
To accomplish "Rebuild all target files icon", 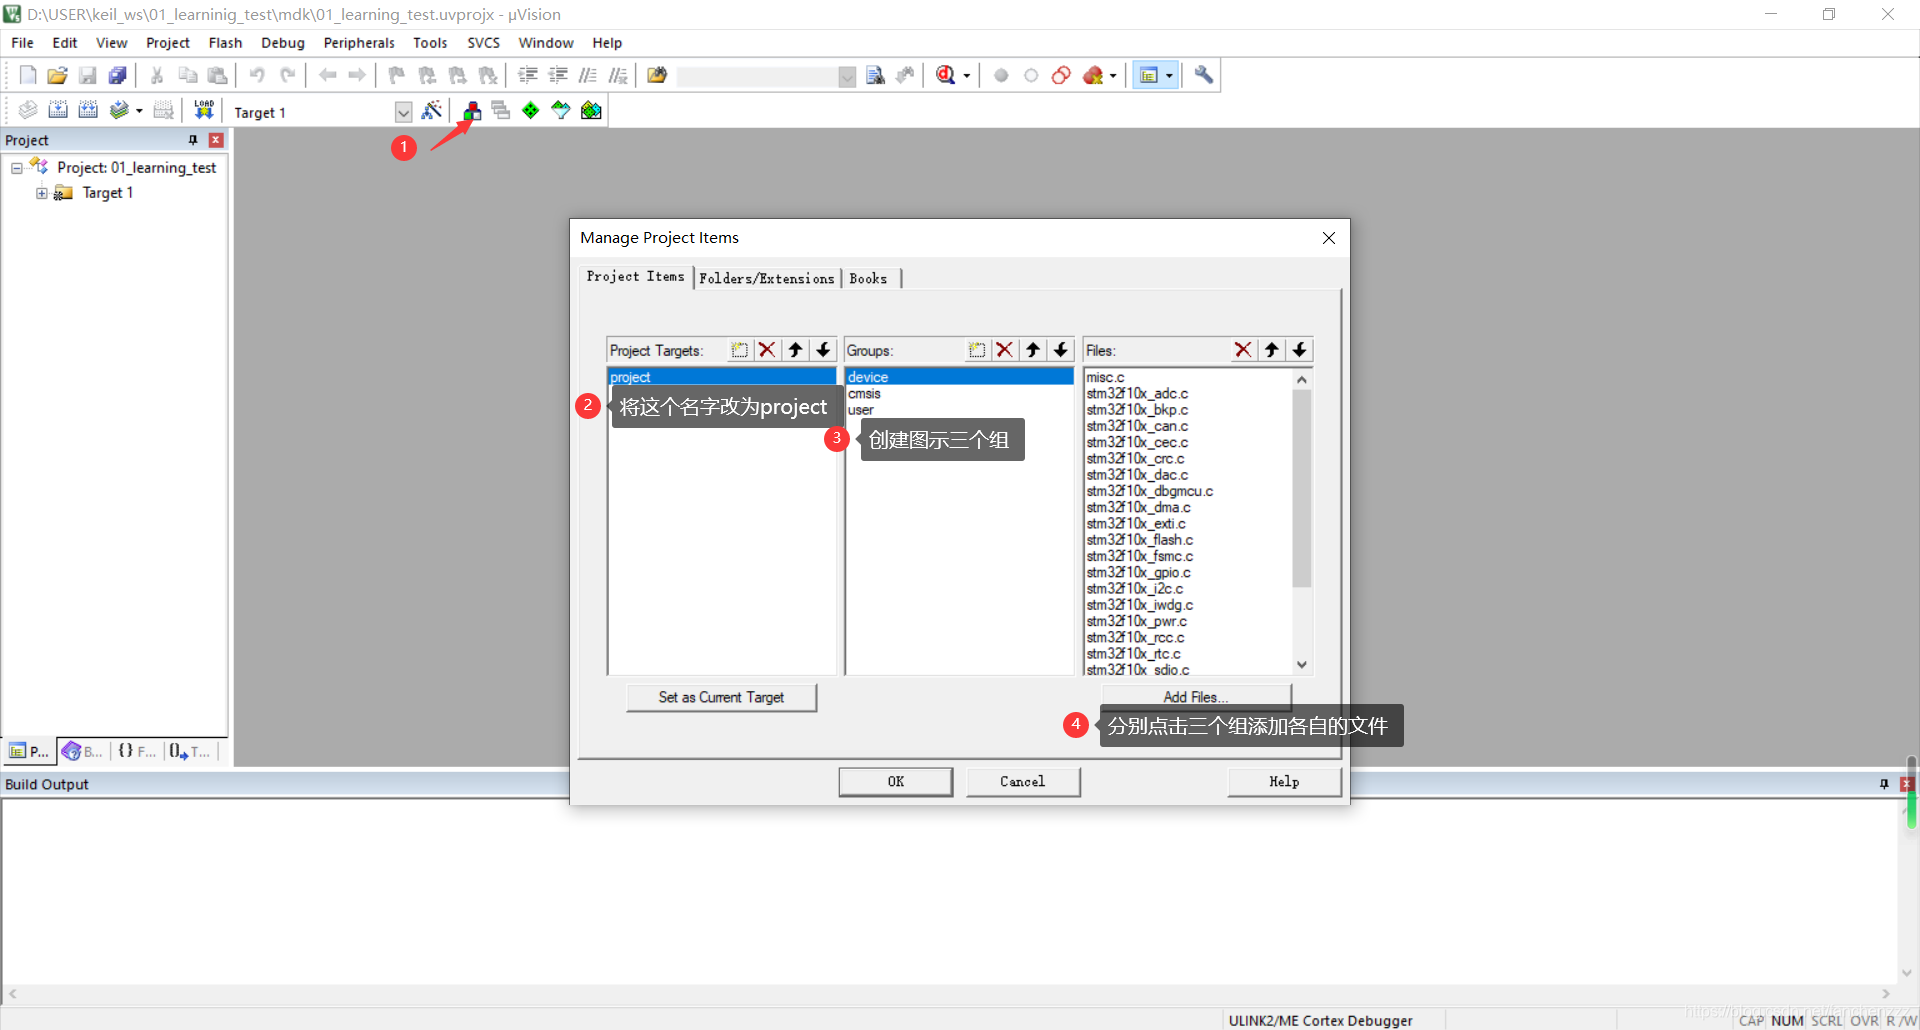I will point(88,110).
